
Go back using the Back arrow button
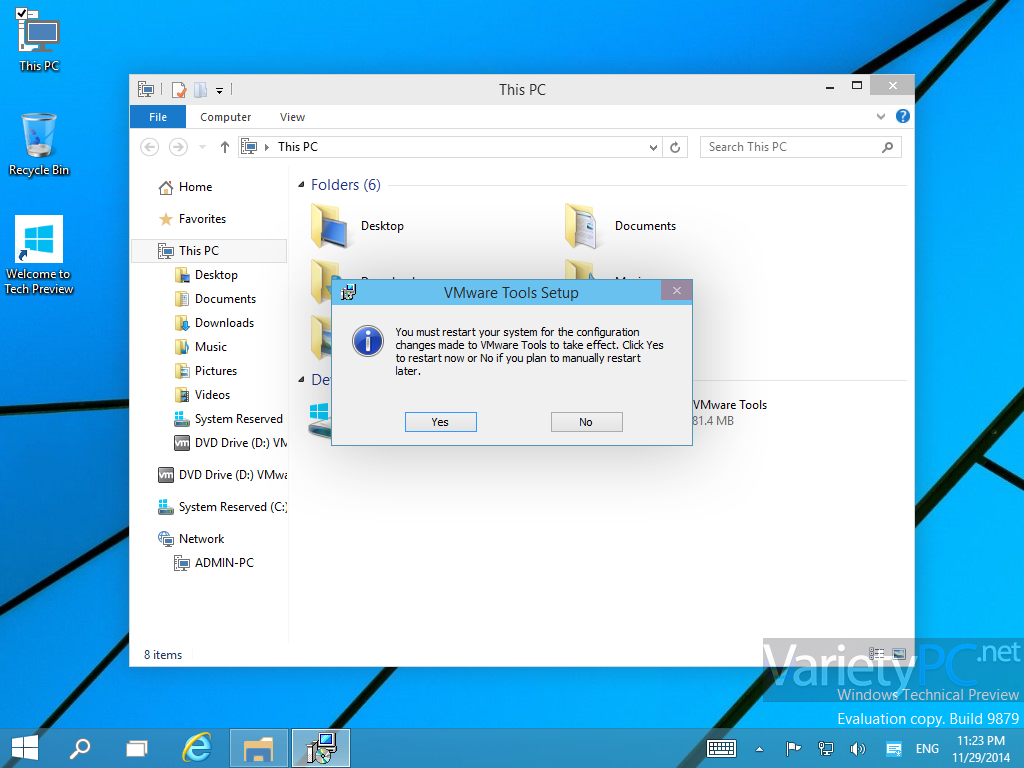[x=150, y=147]
